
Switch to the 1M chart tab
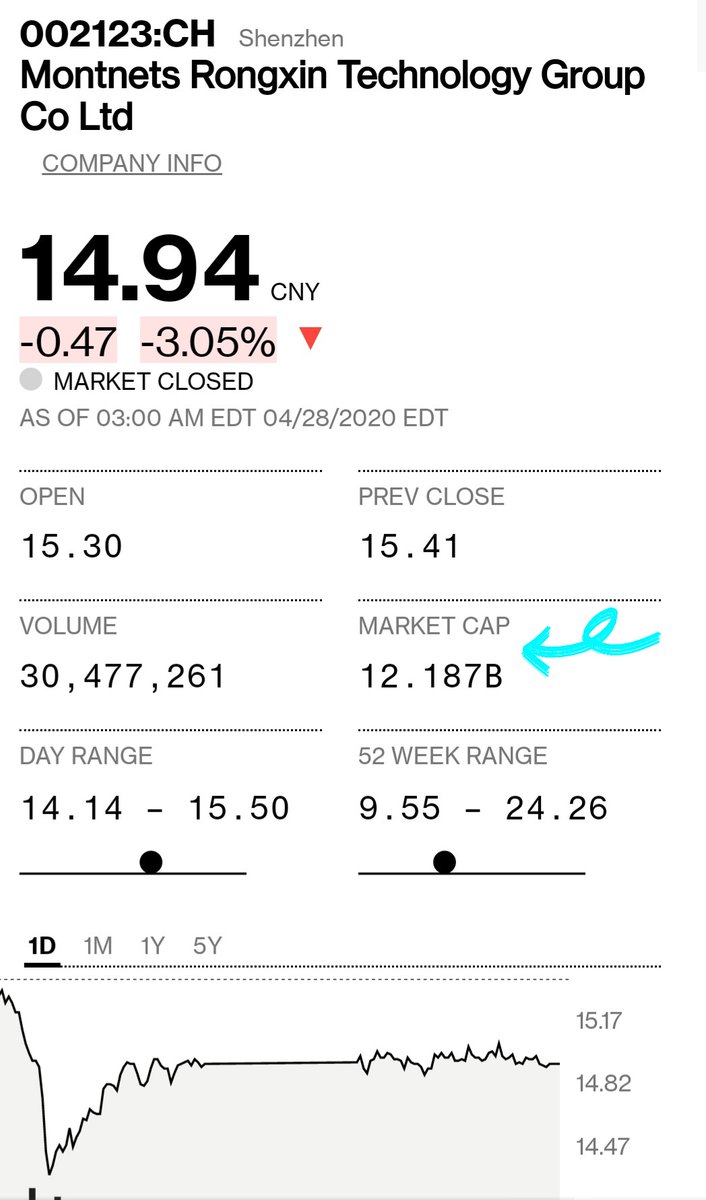97,945
